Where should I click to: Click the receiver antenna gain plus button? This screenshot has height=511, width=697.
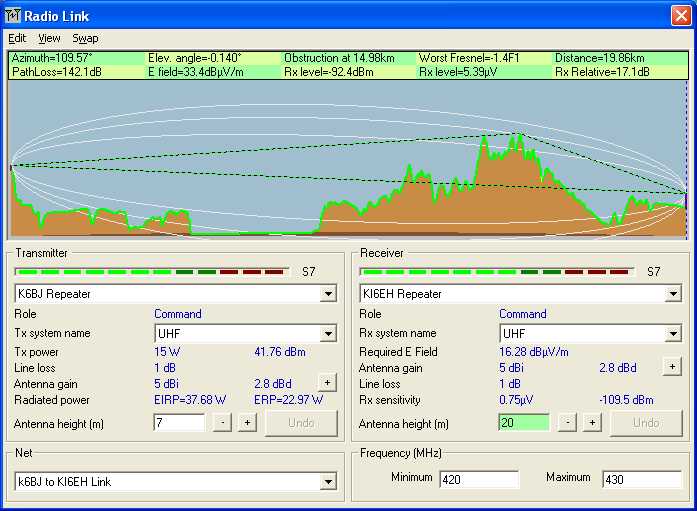click(x=673, y=367)
